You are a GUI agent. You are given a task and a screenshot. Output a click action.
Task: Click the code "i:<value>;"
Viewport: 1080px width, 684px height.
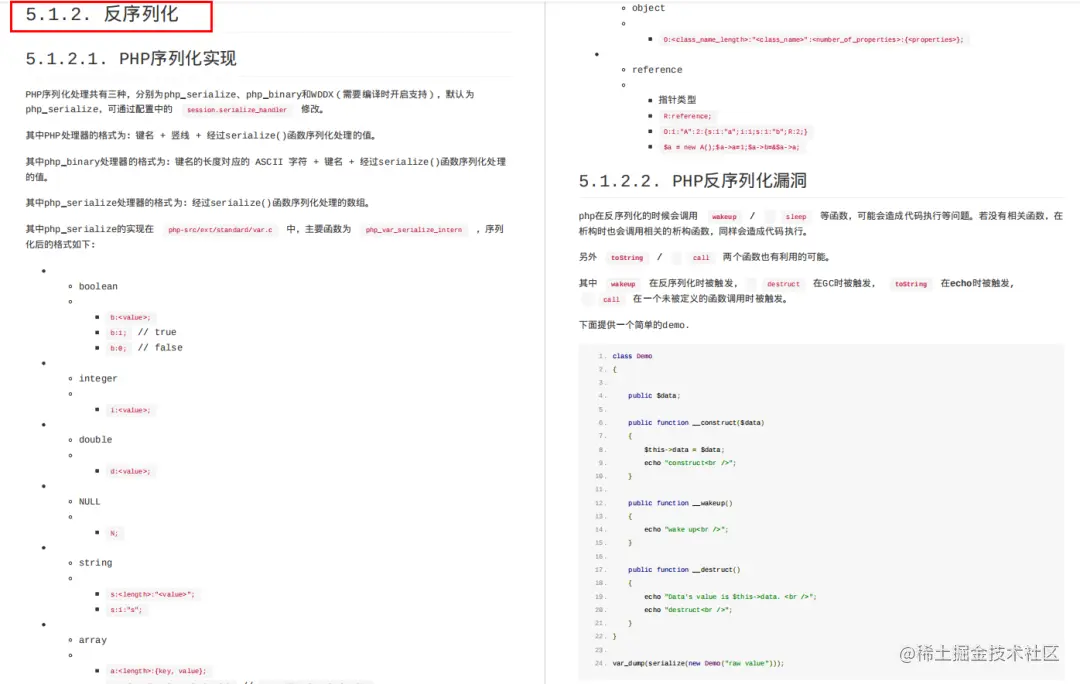(x=130, y=410)
